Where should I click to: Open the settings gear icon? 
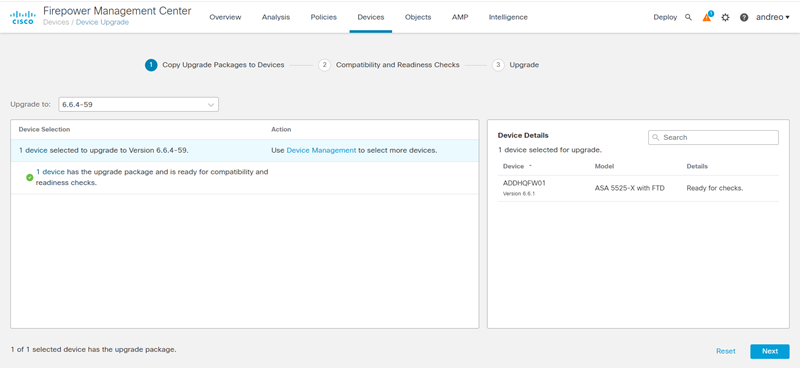(725, 17)
